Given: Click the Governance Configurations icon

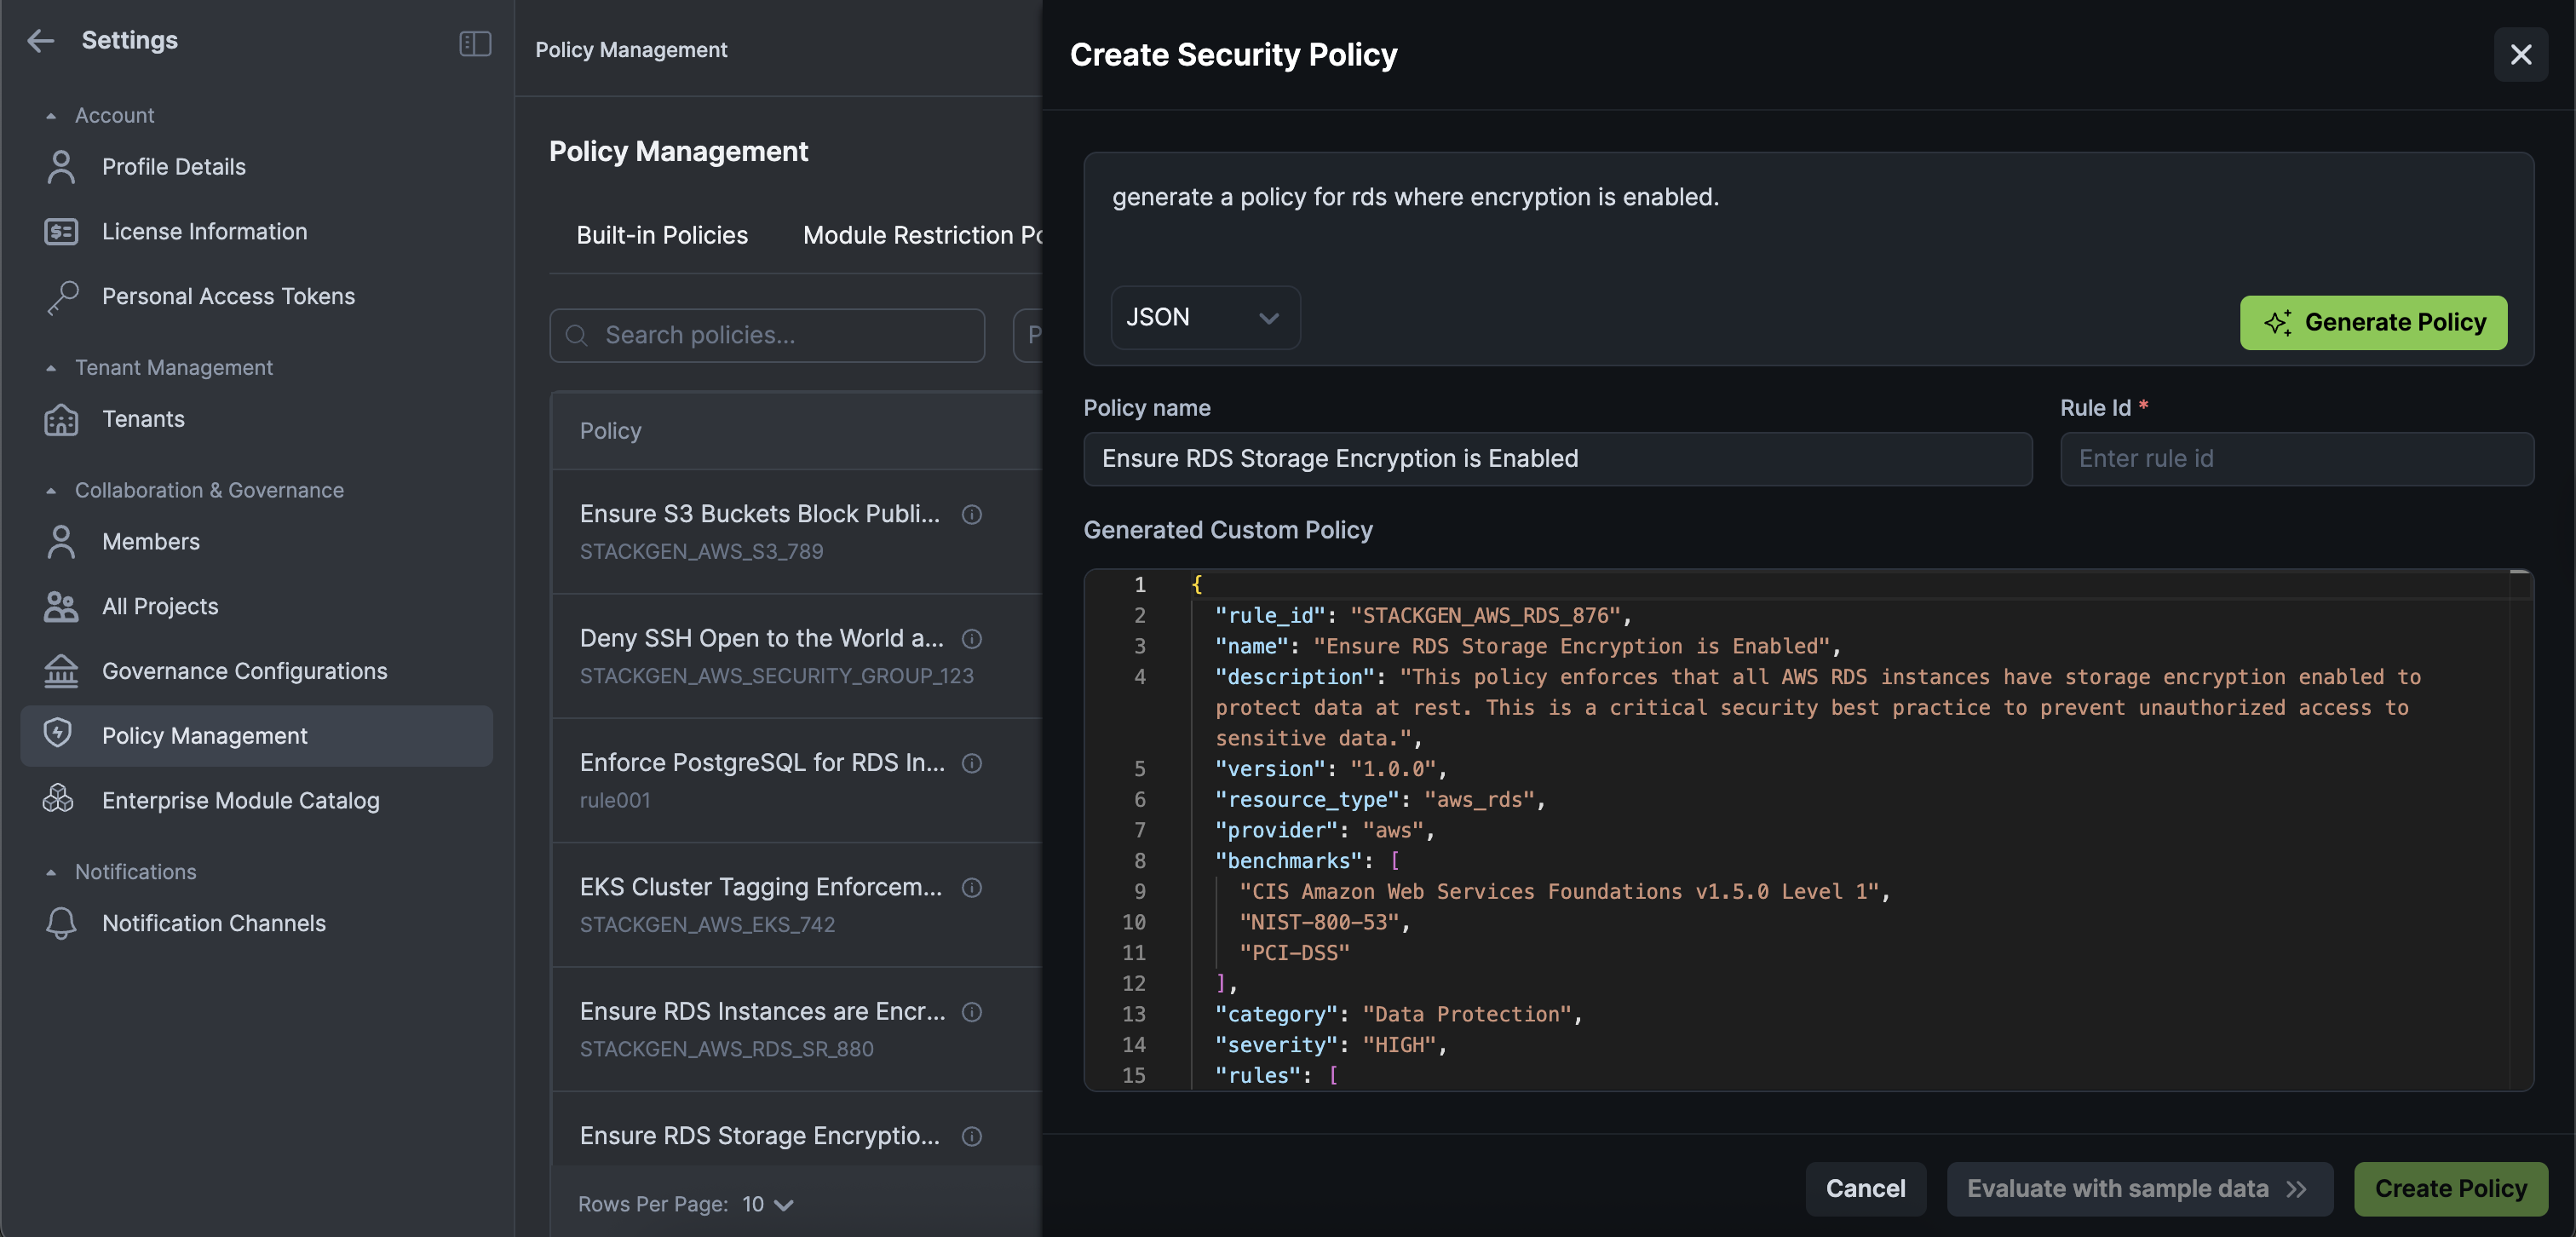Looking at the screenshot, I should coord(61,671).
